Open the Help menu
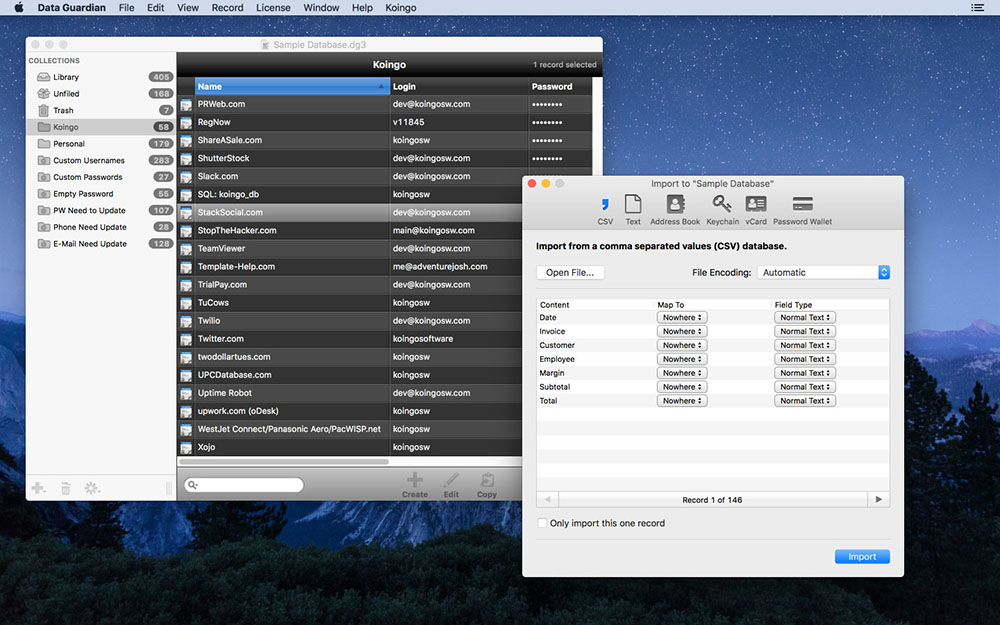Viewport: 1000px width, 625px height. click(362, 8)
